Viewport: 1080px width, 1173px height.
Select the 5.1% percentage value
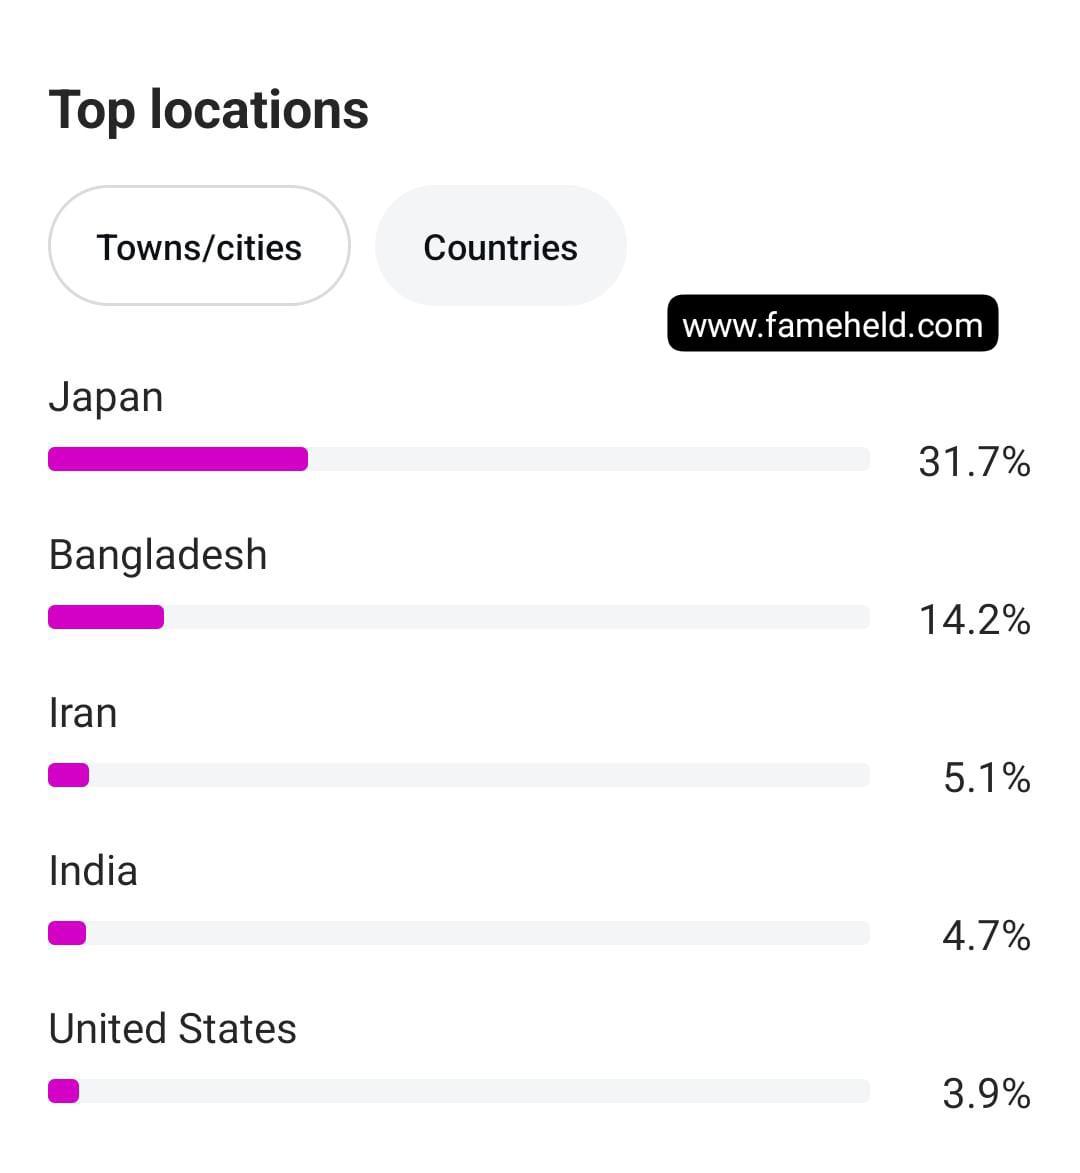pos(986,778)
